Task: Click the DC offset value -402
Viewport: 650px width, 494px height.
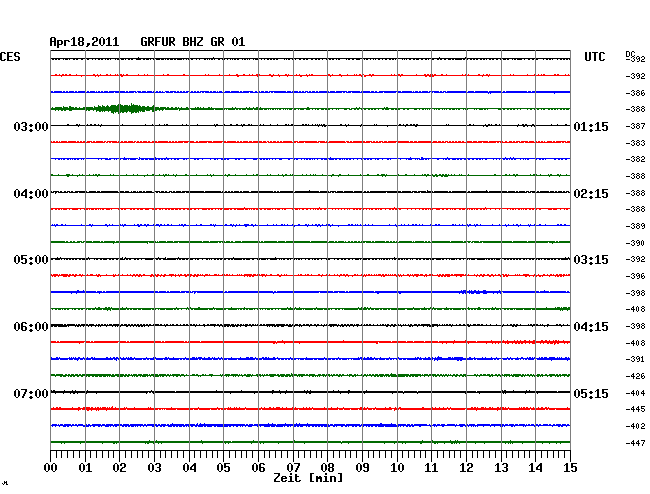Action: point(635,426)
